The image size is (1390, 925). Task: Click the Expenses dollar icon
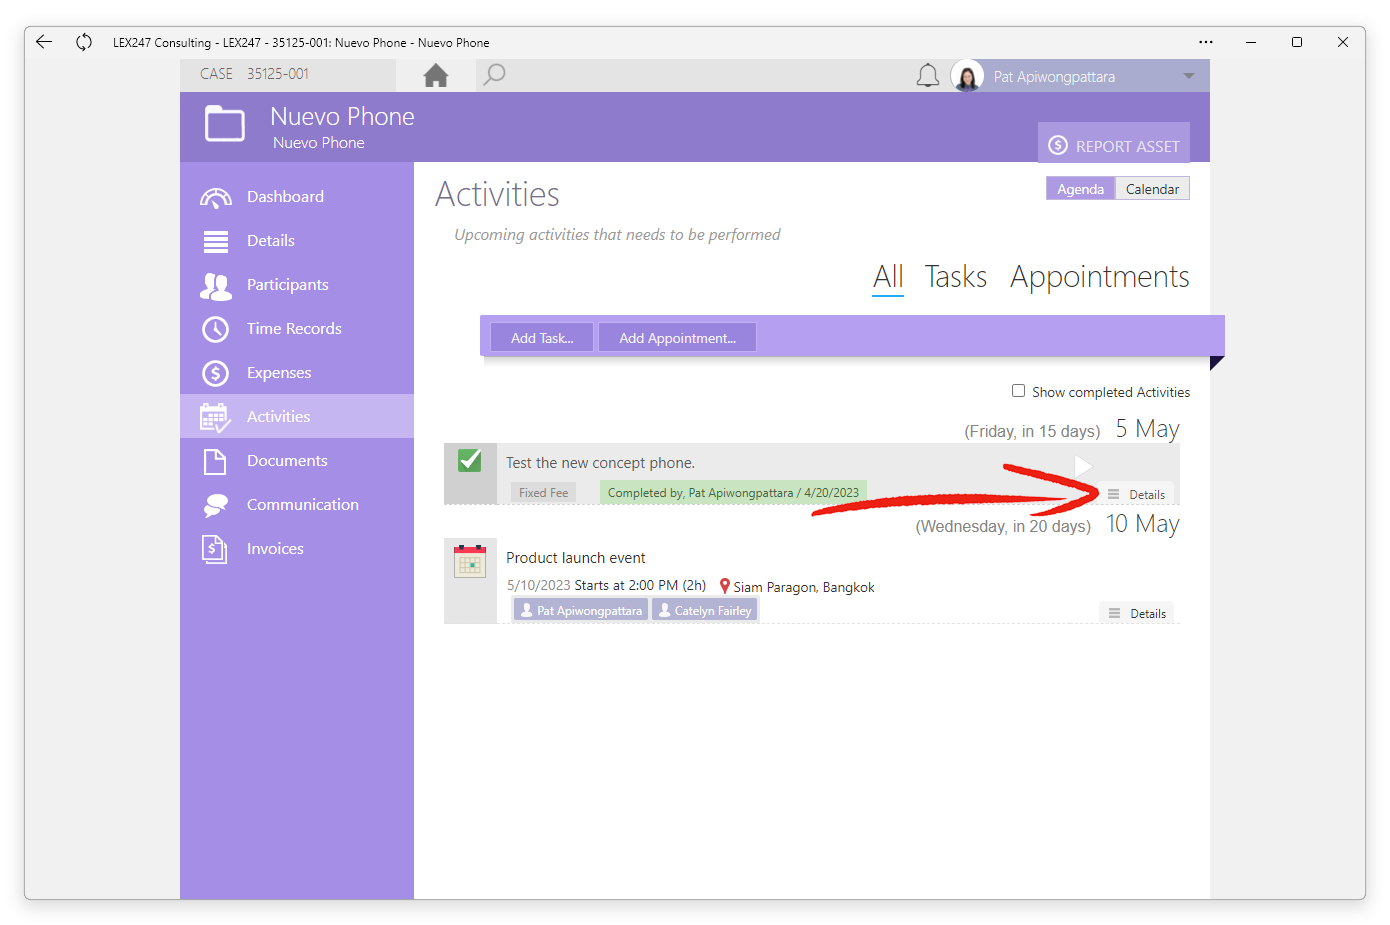(x=216, y=373)
